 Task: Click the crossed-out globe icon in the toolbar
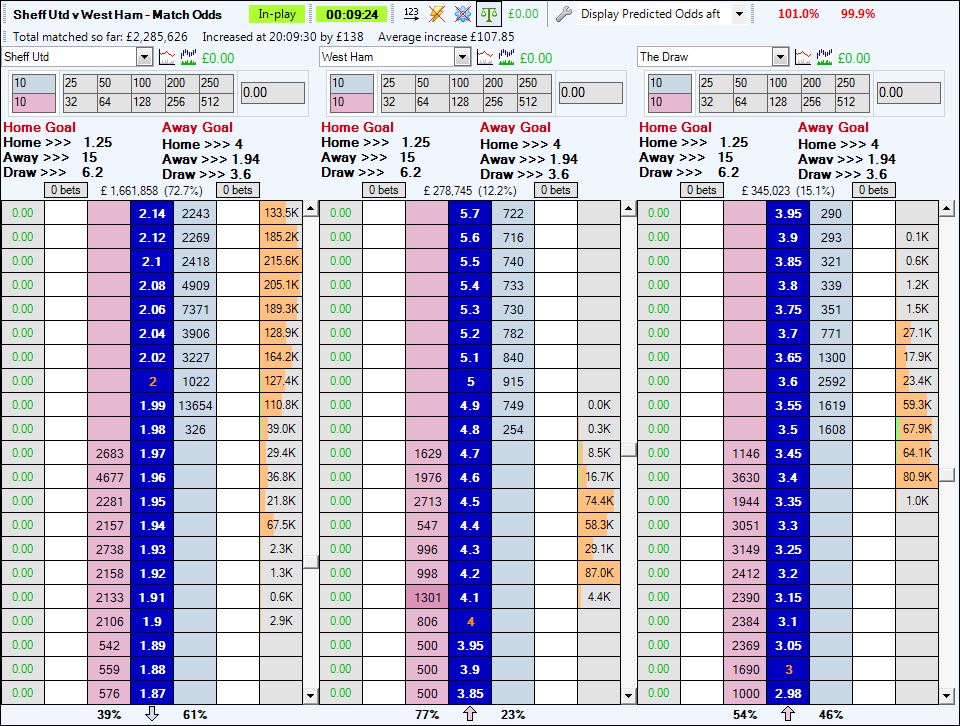tap(461, 14)
